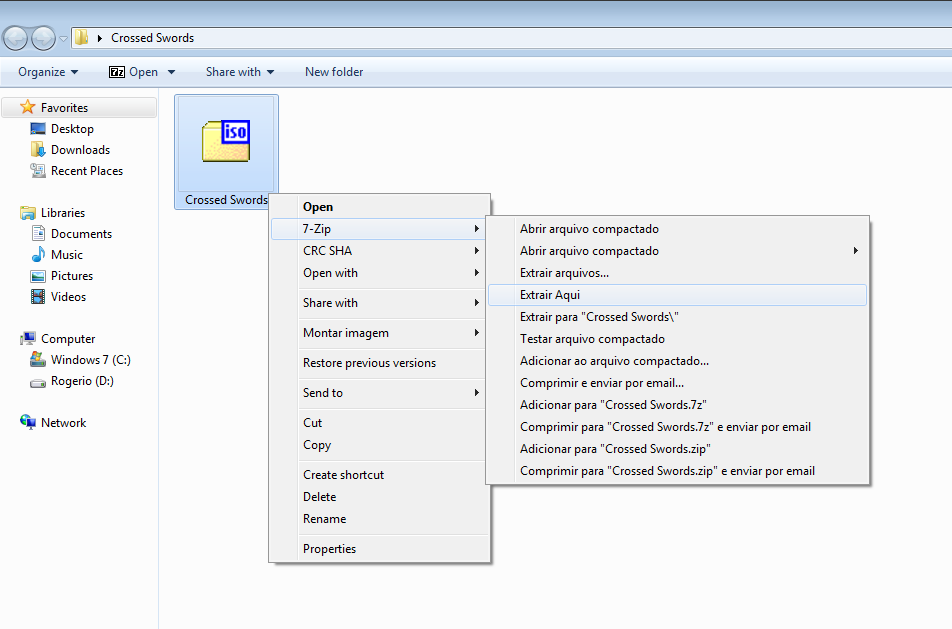Choose Extrair arquivos... option
Viewport: 952px width, 629px height.
(564, 273)
